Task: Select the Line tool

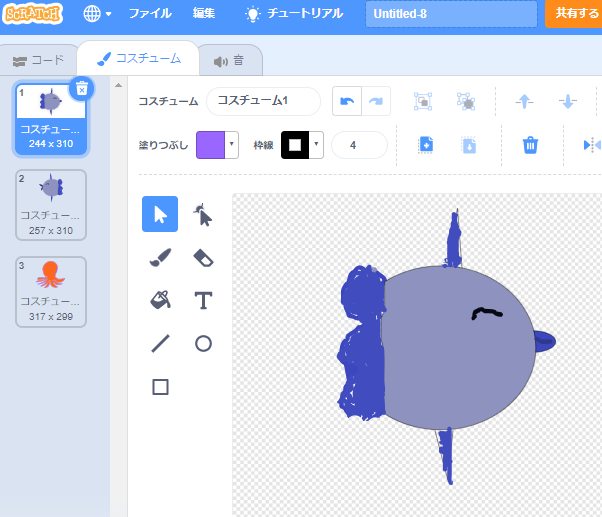Action: click(160, 344)
